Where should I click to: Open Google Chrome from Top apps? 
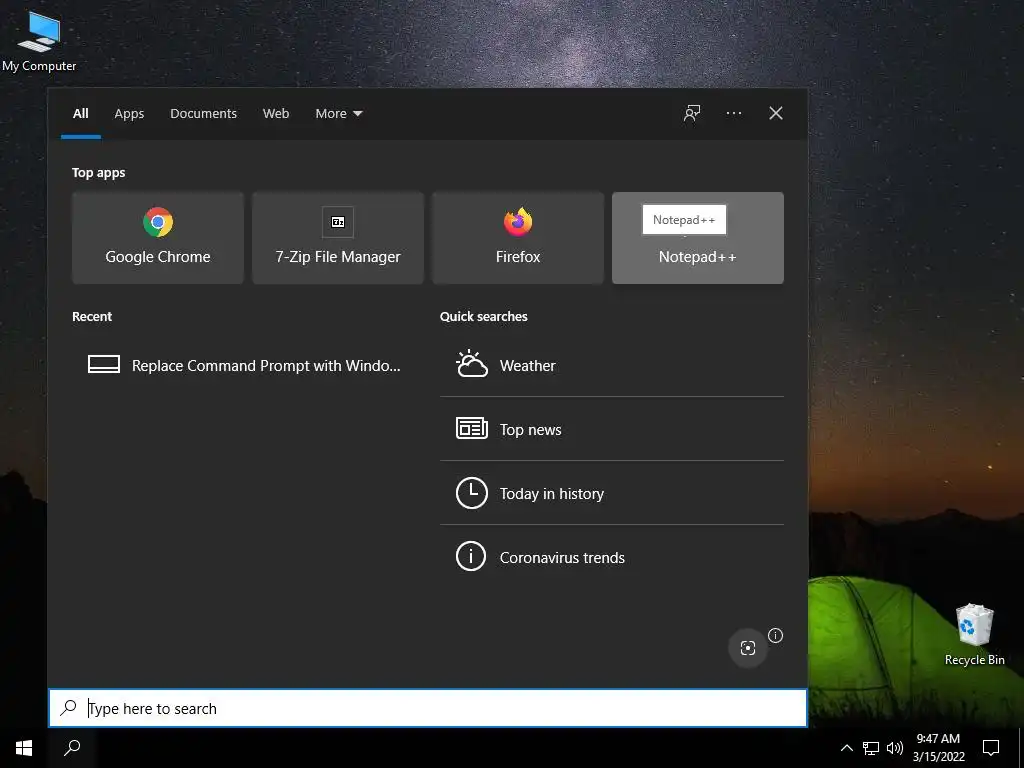[x=157, y=238]
